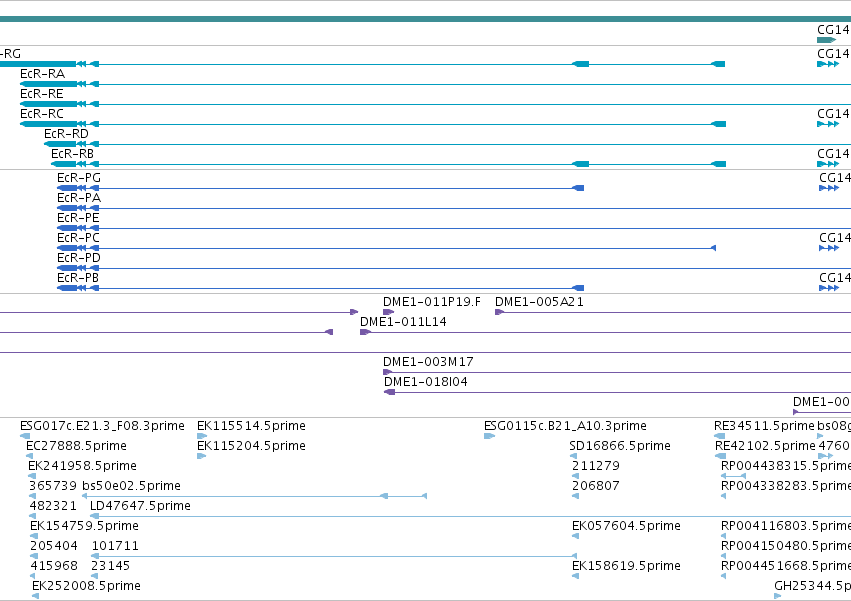Select the EcR-RE transcript label
The height and width of the screenshot is (601, 851).
coord(42,94)
